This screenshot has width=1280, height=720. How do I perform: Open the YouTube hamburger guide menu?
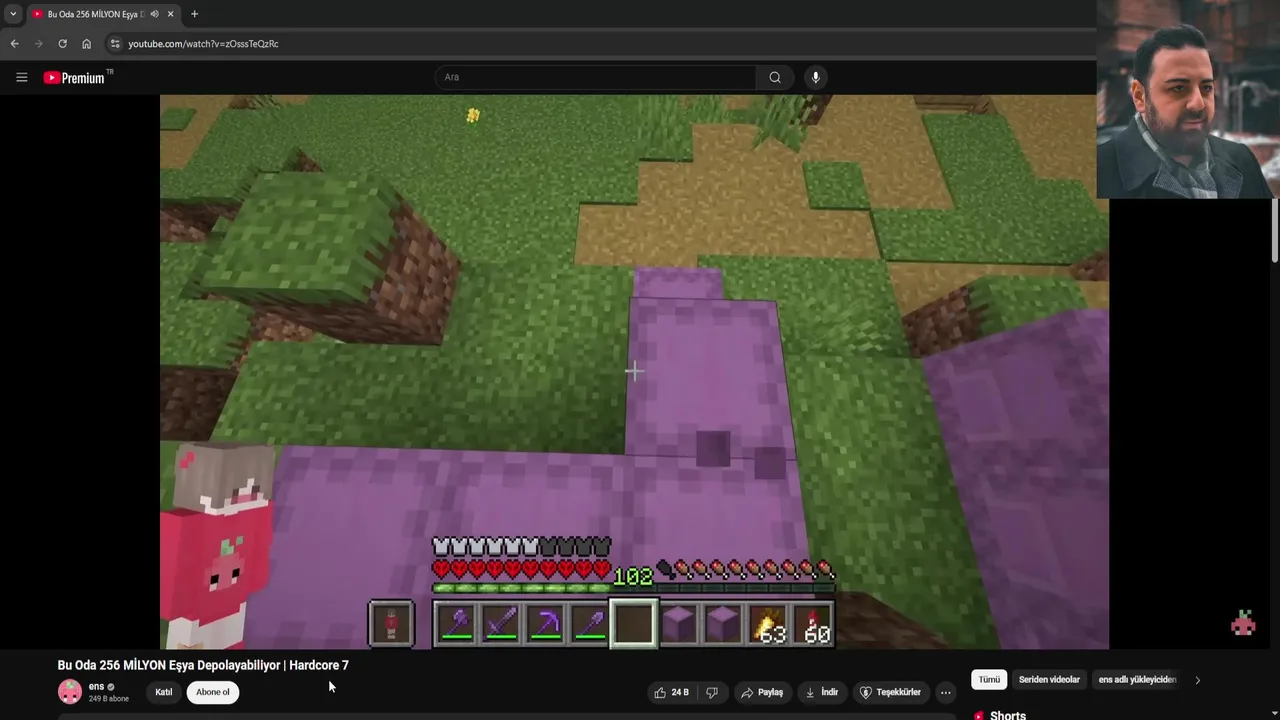pyautogui.click(x=21, y=77)
